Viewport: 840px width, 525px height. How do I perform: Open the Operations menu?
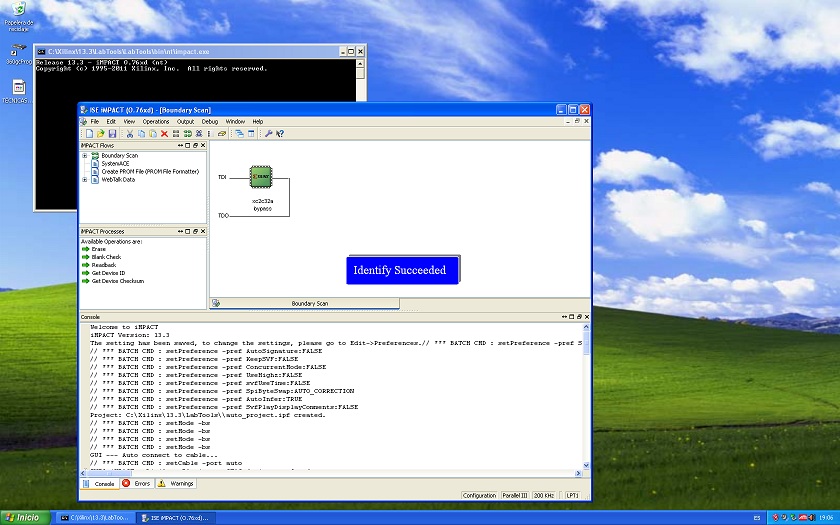(156, 121)
